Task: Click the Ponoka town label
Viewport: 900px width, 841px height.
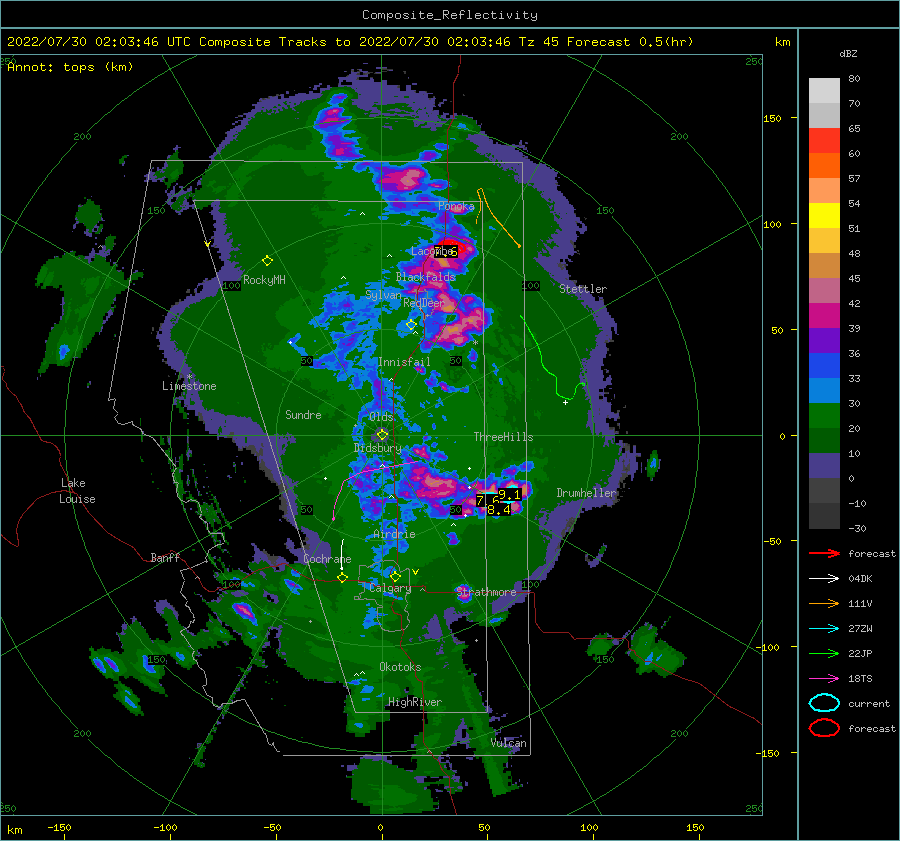Action: click(x=456, y=206)
